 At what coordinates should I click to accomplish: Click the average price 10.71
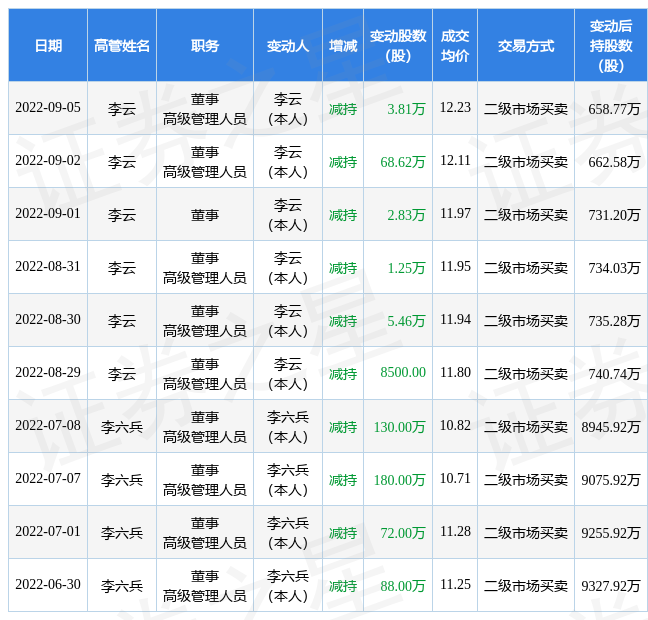pyautogui.click(x=455, y=478)
